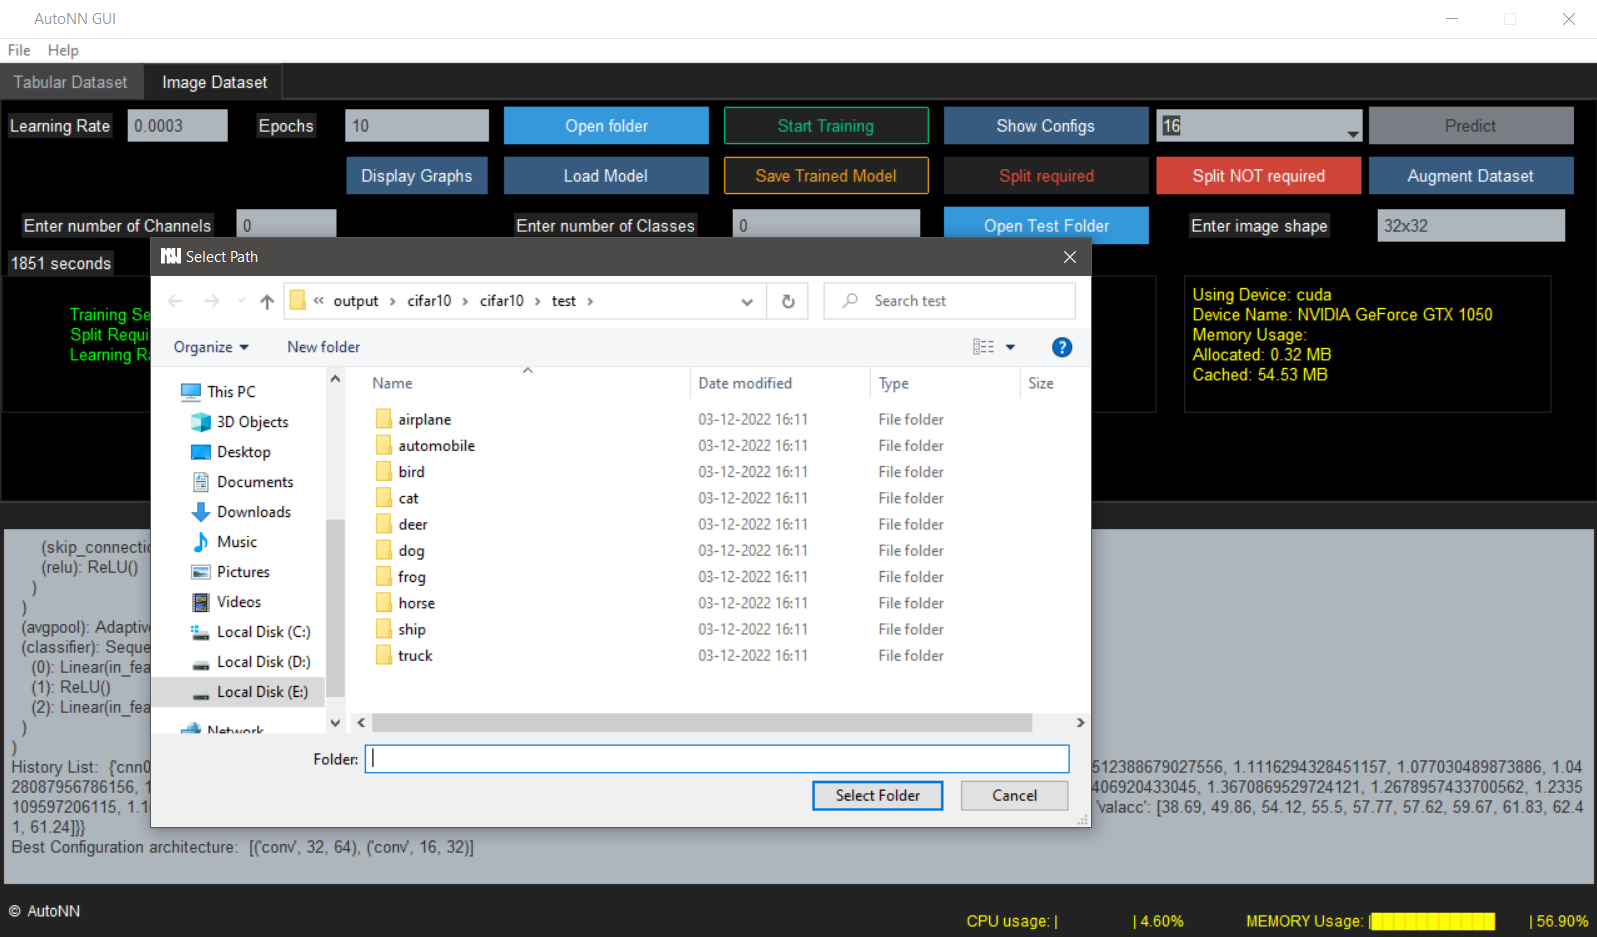Refresh the folder listing
This screenshot has width=1597, height=937.
788,301
